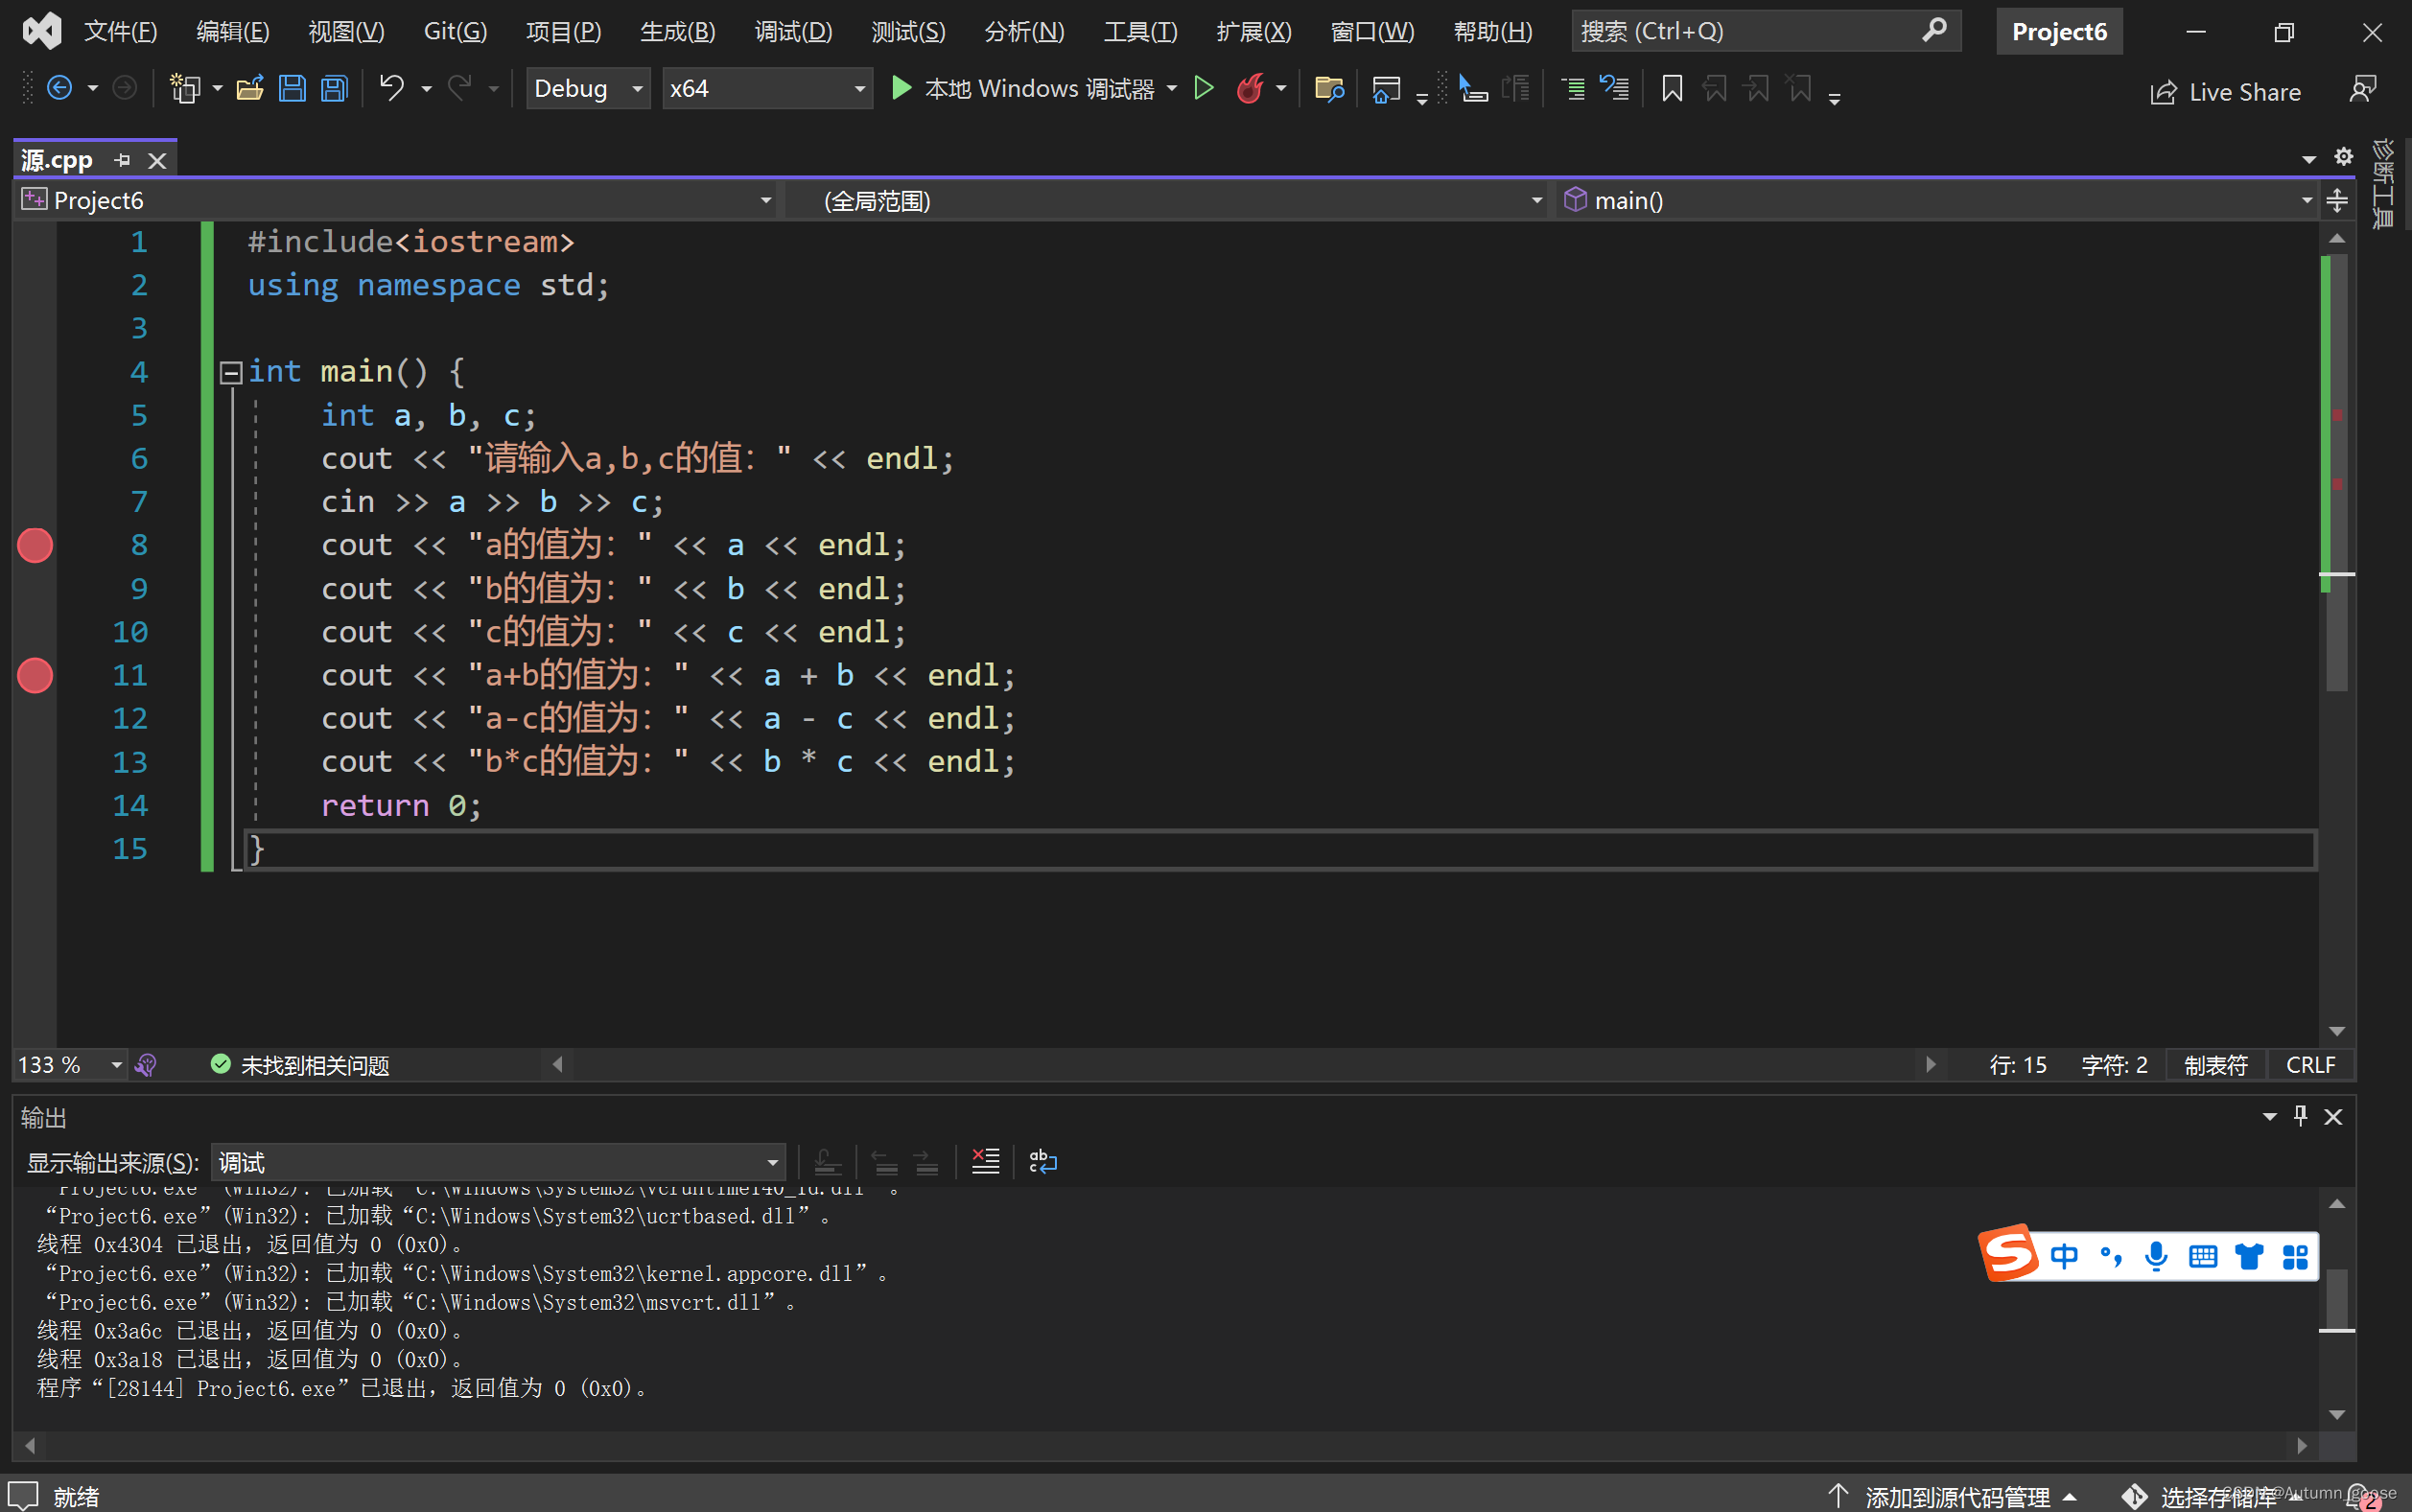Remove the breakpoint on line 8
The image size is (2412, 1512).
(x=35, y=546)
